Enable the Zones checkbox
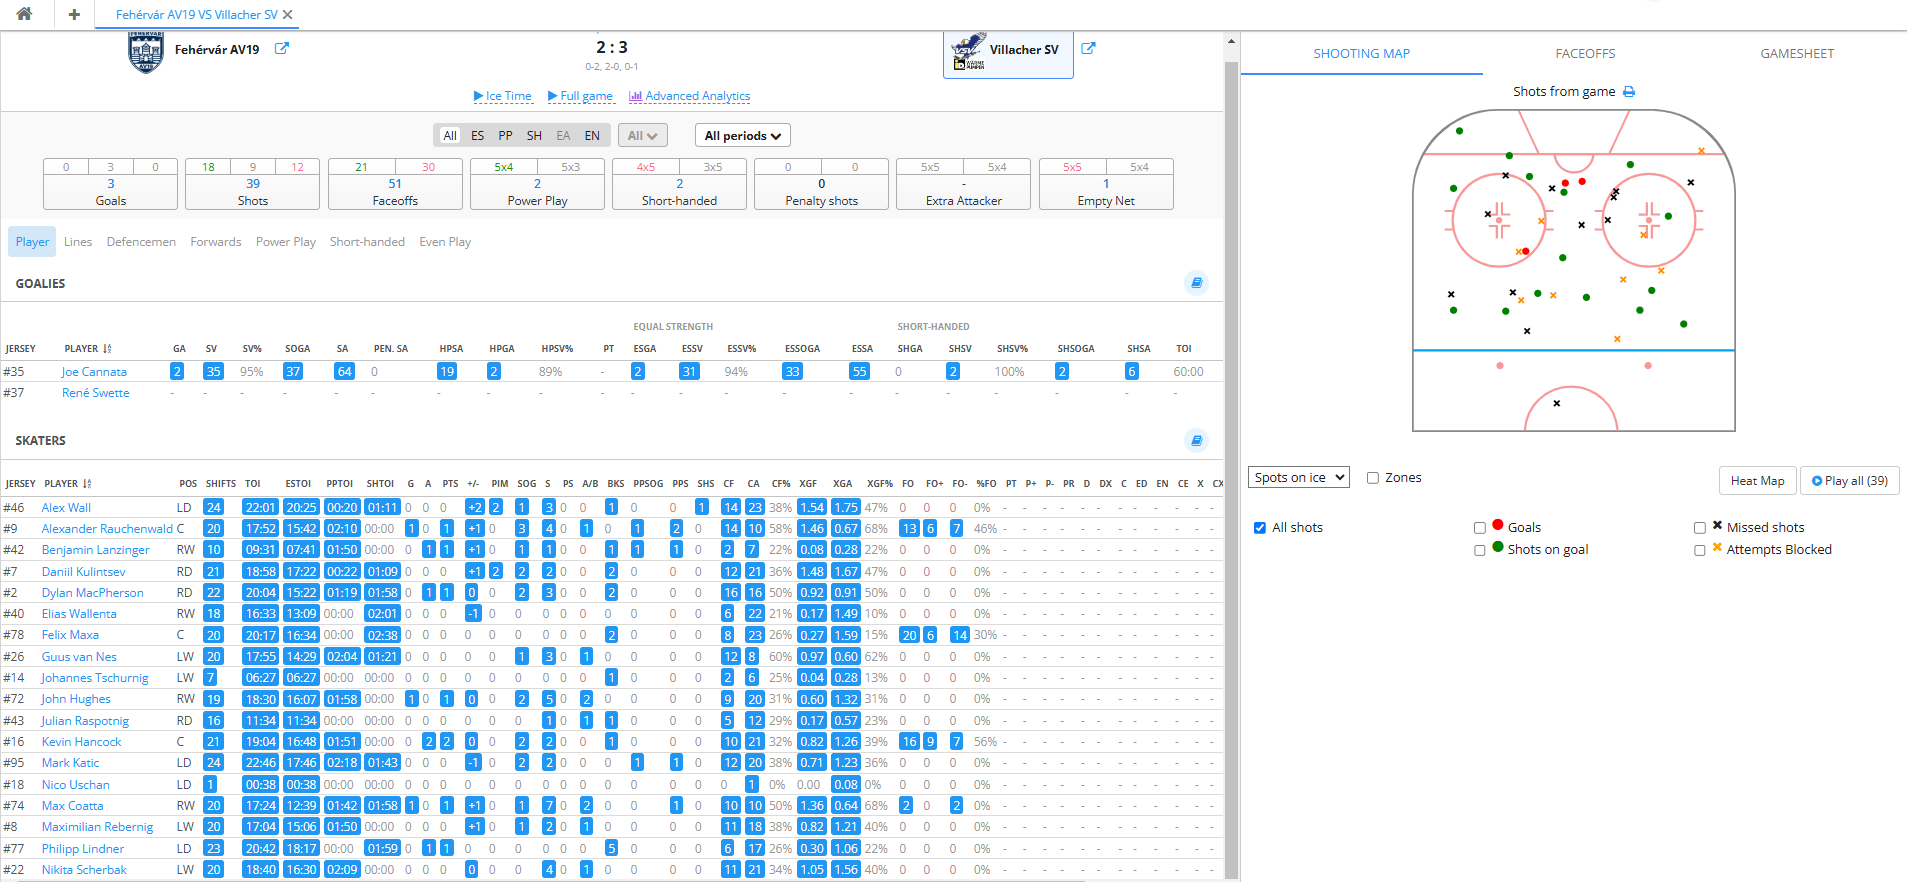 click(1373, 478)
